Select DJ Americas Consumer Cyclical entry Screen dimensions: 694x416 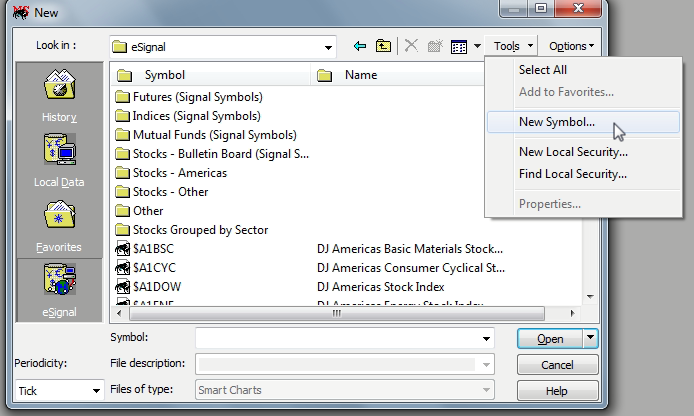point(411,268)
